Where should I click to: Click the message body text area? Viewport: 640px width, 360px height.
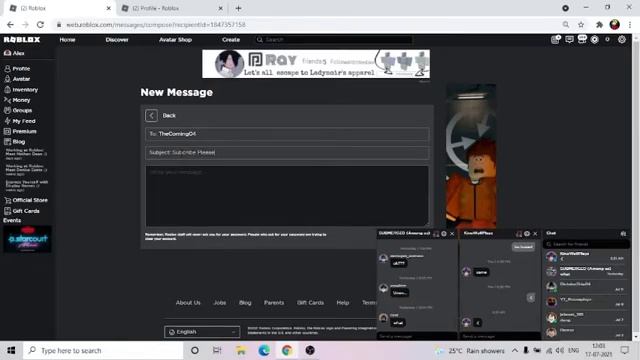coord(287,196)
